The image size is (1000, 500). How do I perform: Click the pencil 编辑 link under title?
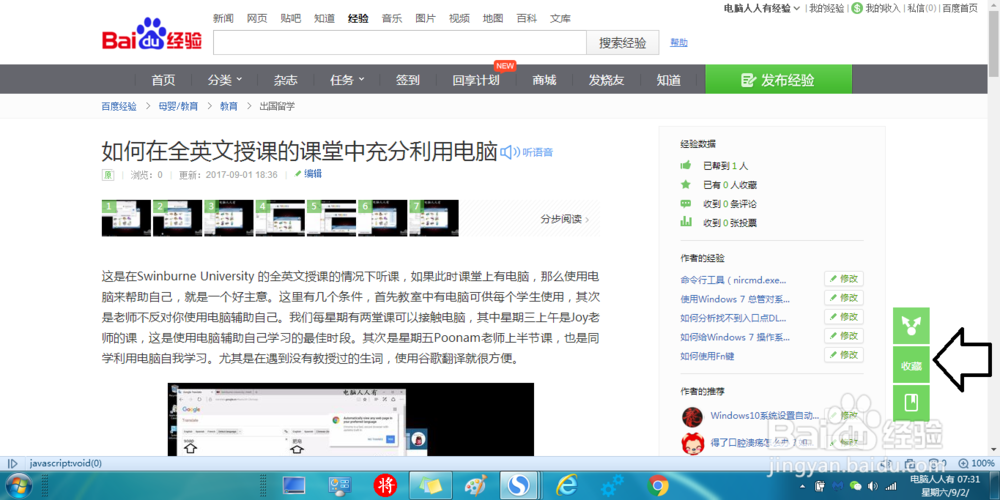click(308, 173)
